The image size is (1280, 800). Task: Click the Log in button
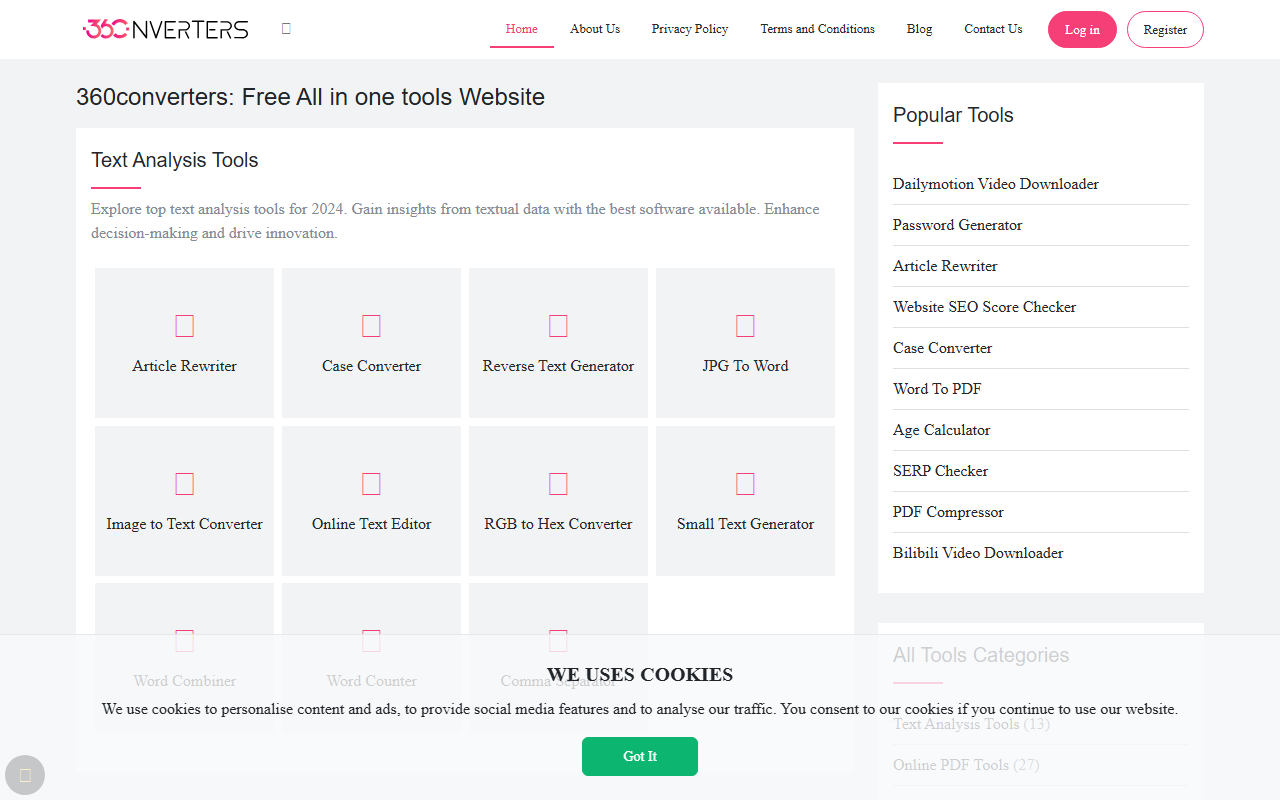[1082, 30]
